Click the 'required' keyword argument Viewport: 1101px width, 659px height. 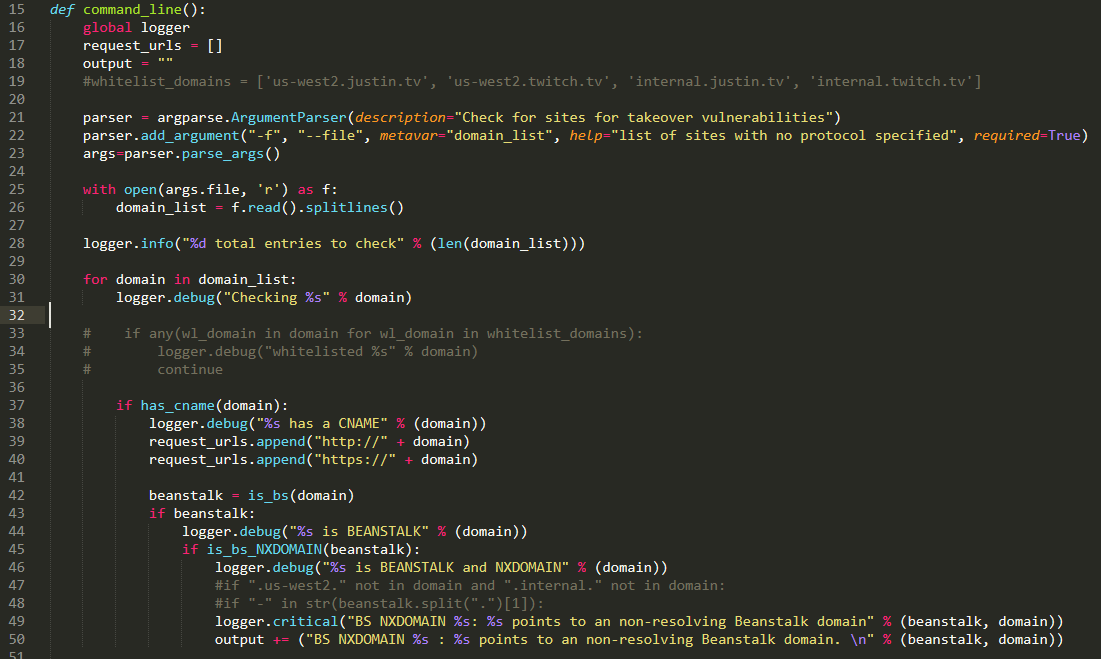point(1006,135)
